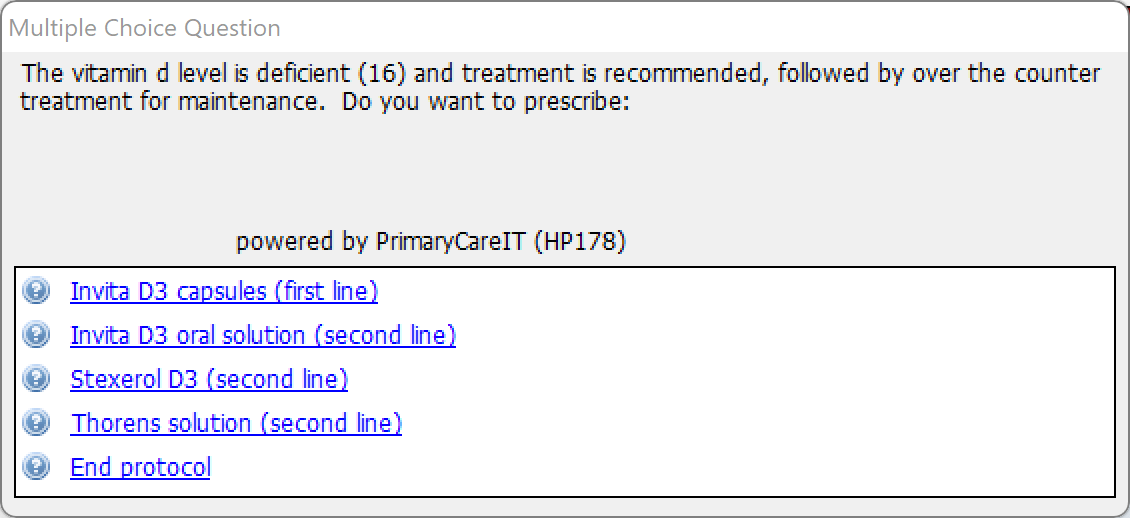The image size is (1130, 518).
Task: Pick Thorens solution (second line)
Action: [236, 424]
